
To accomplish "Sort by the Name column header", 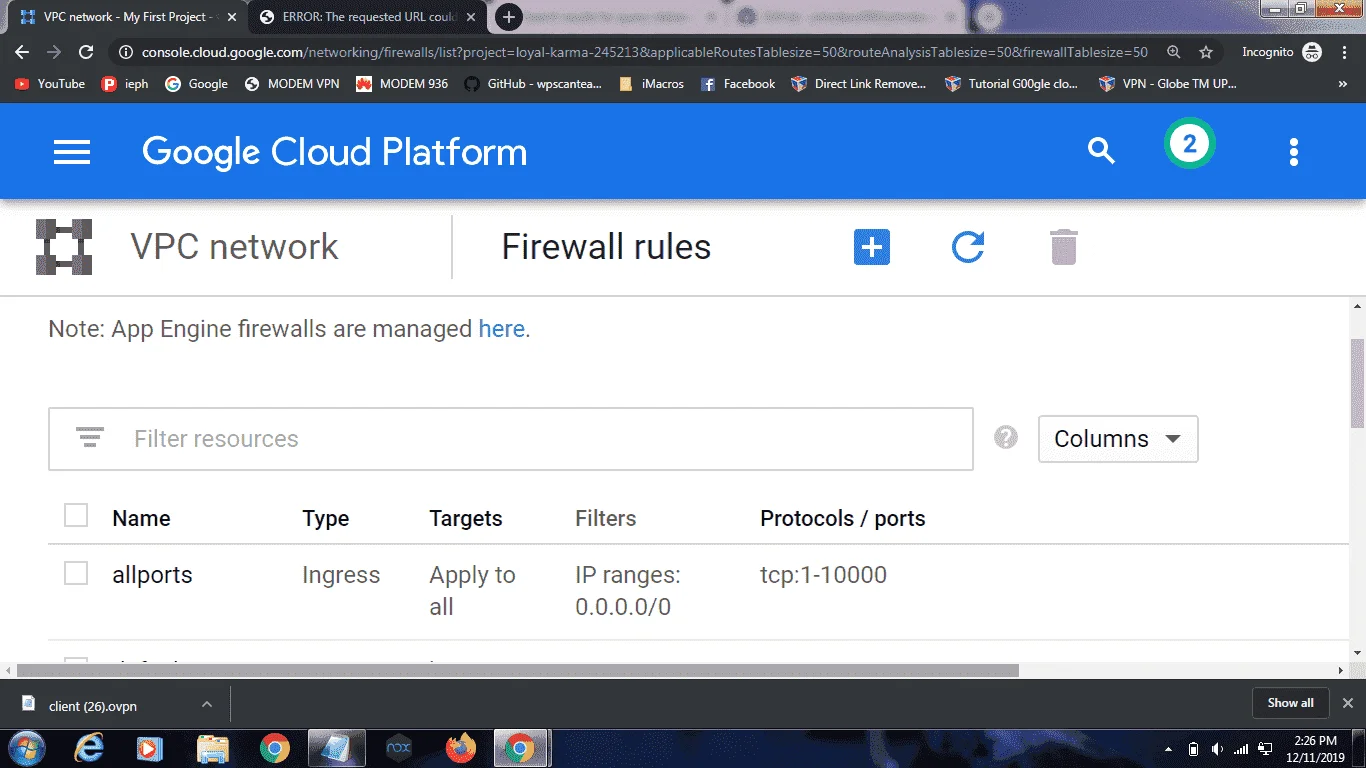I will point(141,518).
